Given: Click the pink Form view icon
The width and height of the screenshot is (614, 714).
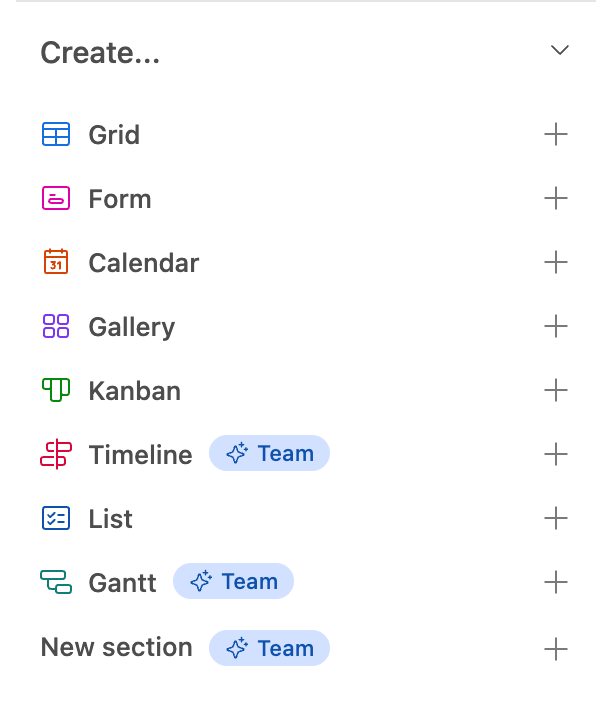Looking at the screenshot, I should coord(56,199).
